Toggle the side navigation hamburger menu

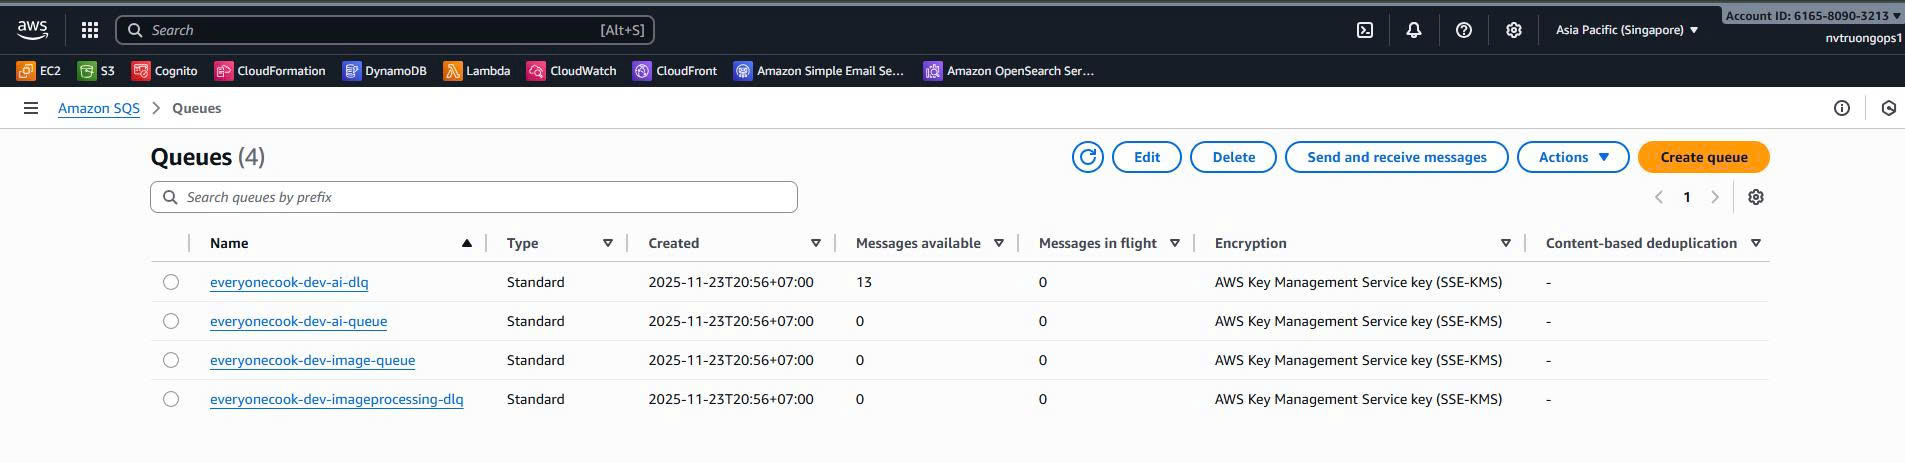pyautogui.click(x=31, y=108)
